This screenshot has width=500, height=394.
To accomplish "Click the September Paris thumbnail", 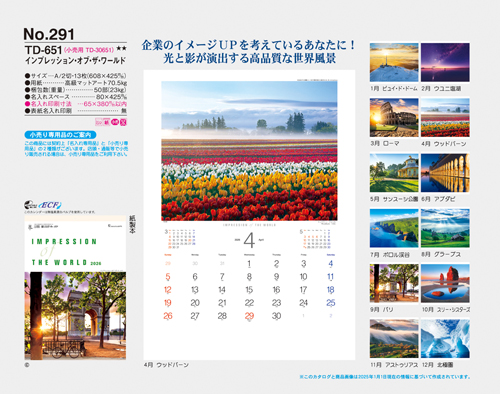I will (x=394, y=283).
